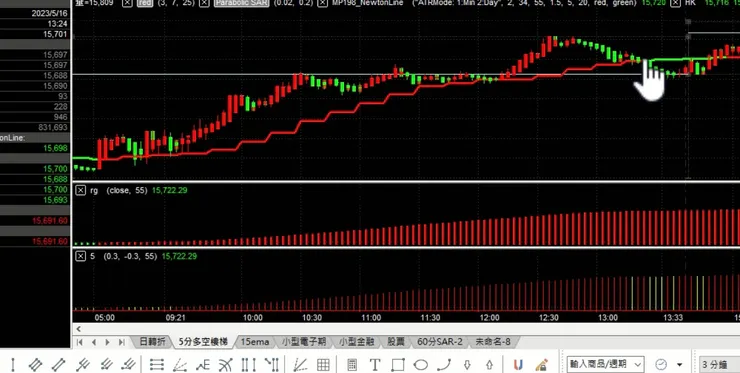This screenshot has height=373, width=740.
Task: Remove the MP198_NewtonLine indicator via its X
Action: 322,3
